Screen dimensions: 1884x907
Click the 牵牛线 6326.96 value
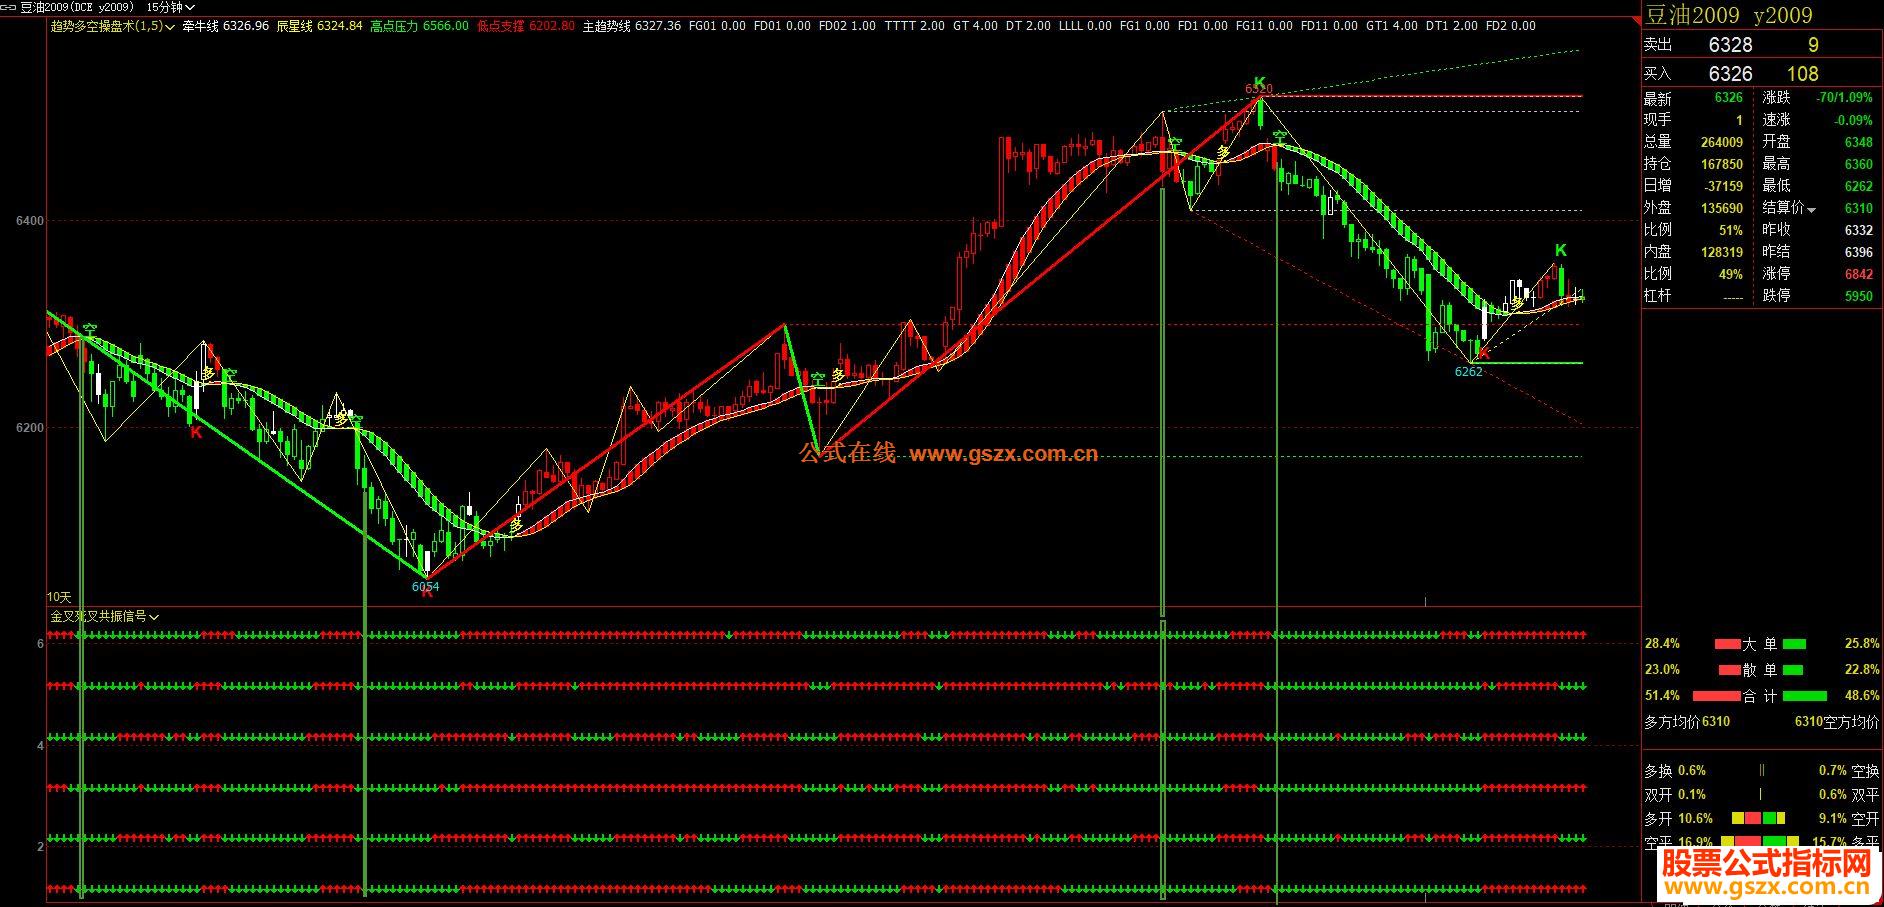(x=225, y=26)
